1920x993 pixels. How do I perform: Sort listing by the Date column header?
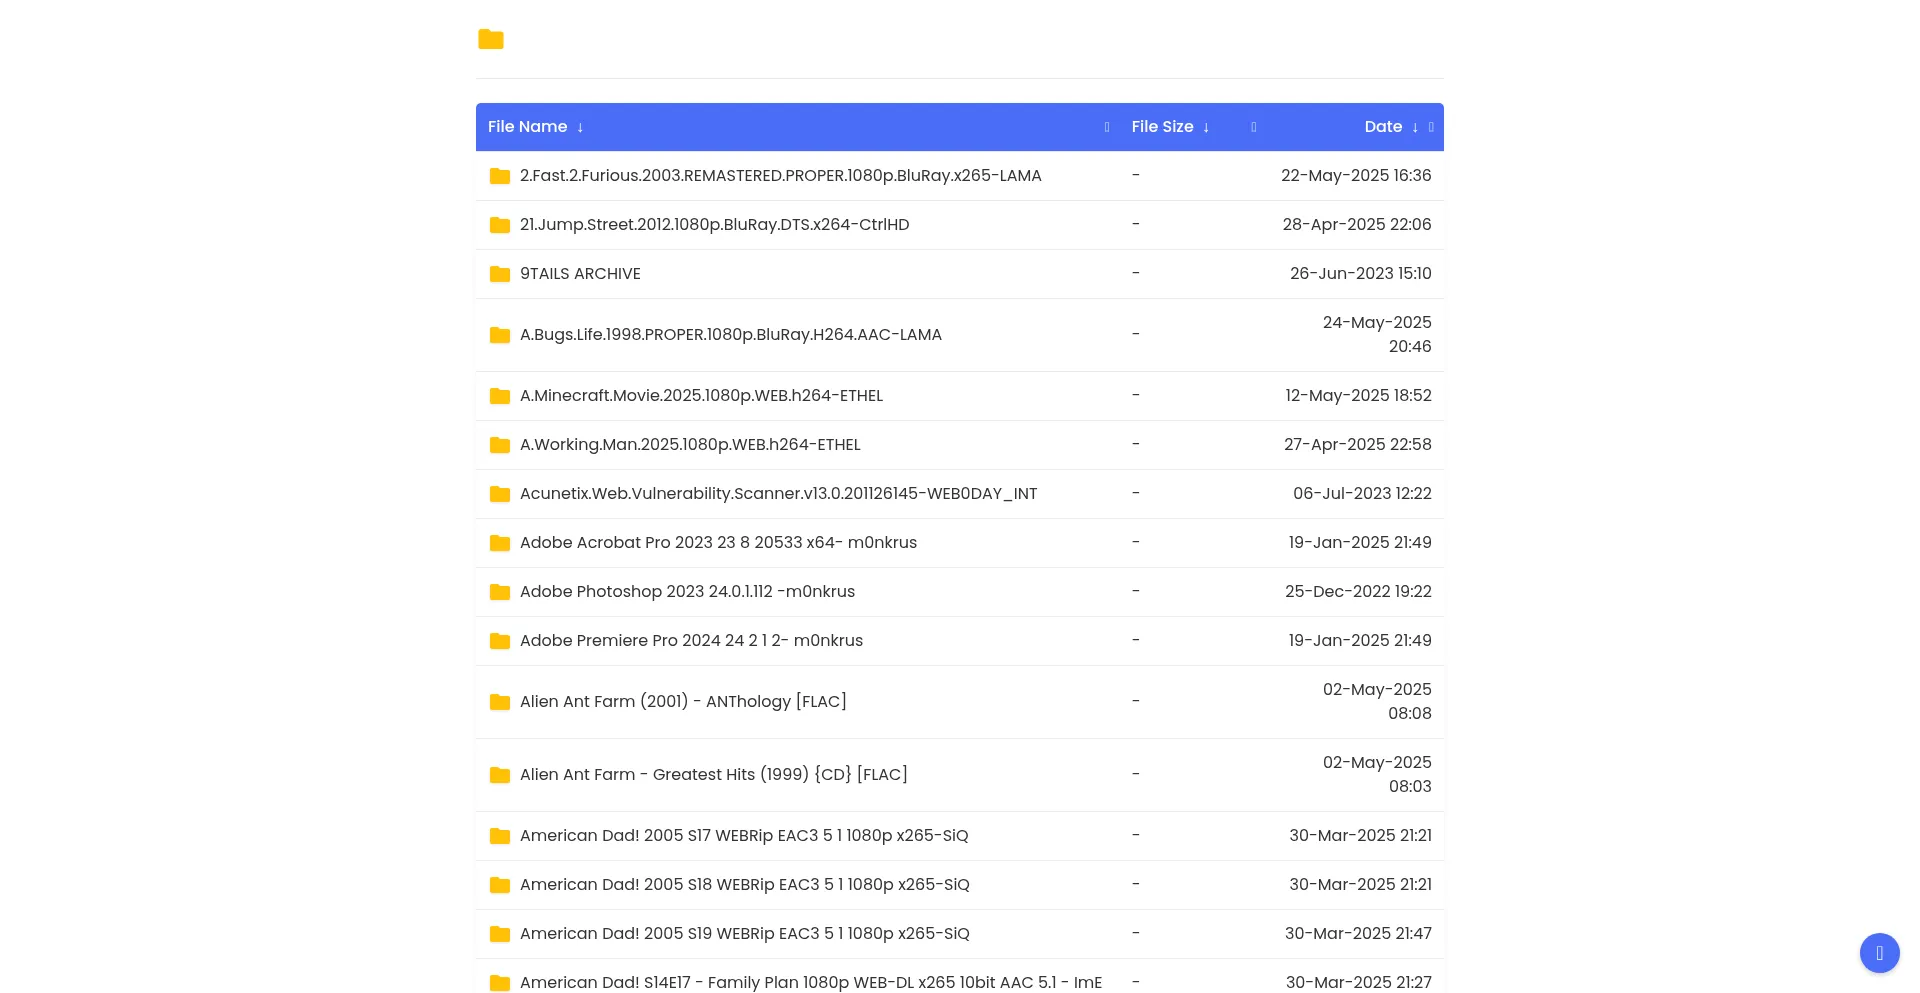[x=1383, y=127]
